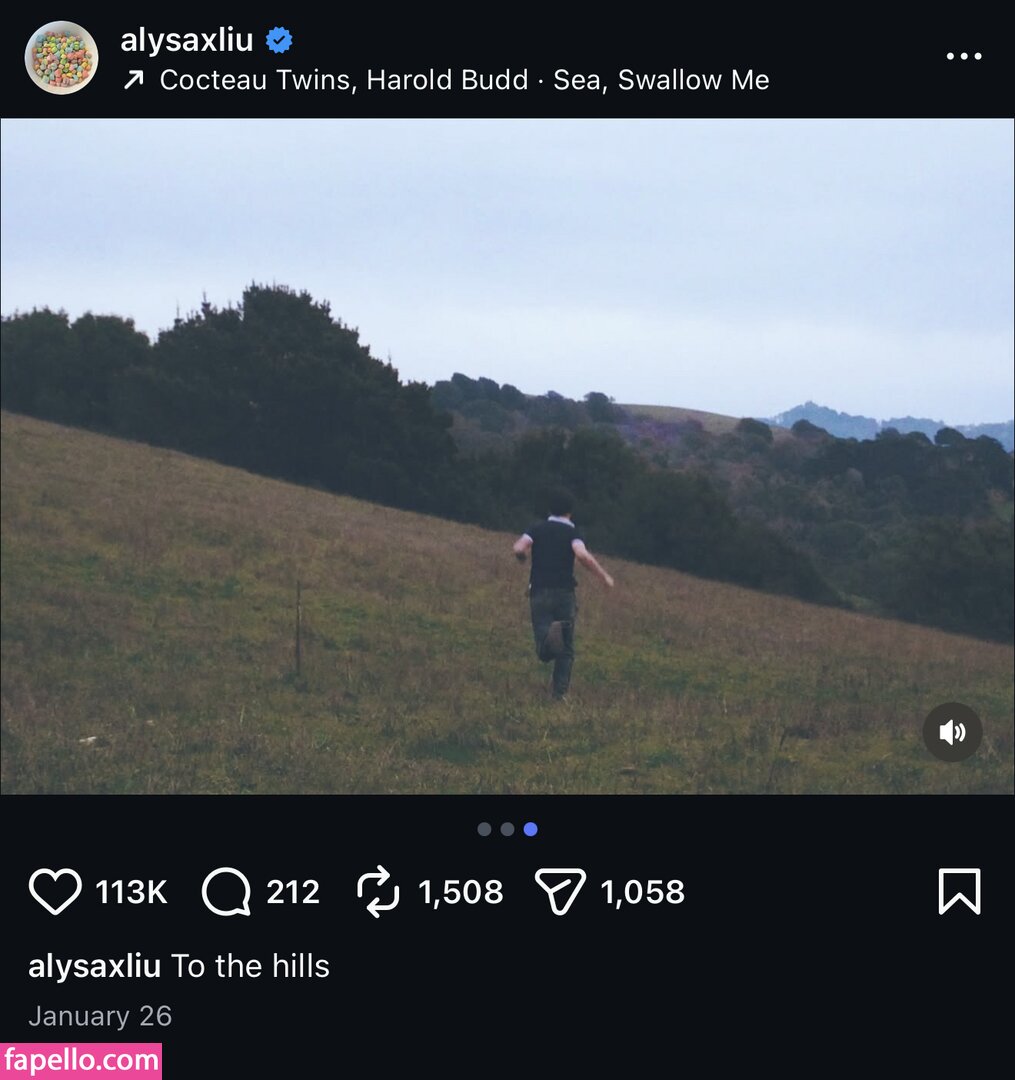This screenshot has width=1015, height=1080.
Task: Click the blue verified badge
Action: [x=279, y=40]
